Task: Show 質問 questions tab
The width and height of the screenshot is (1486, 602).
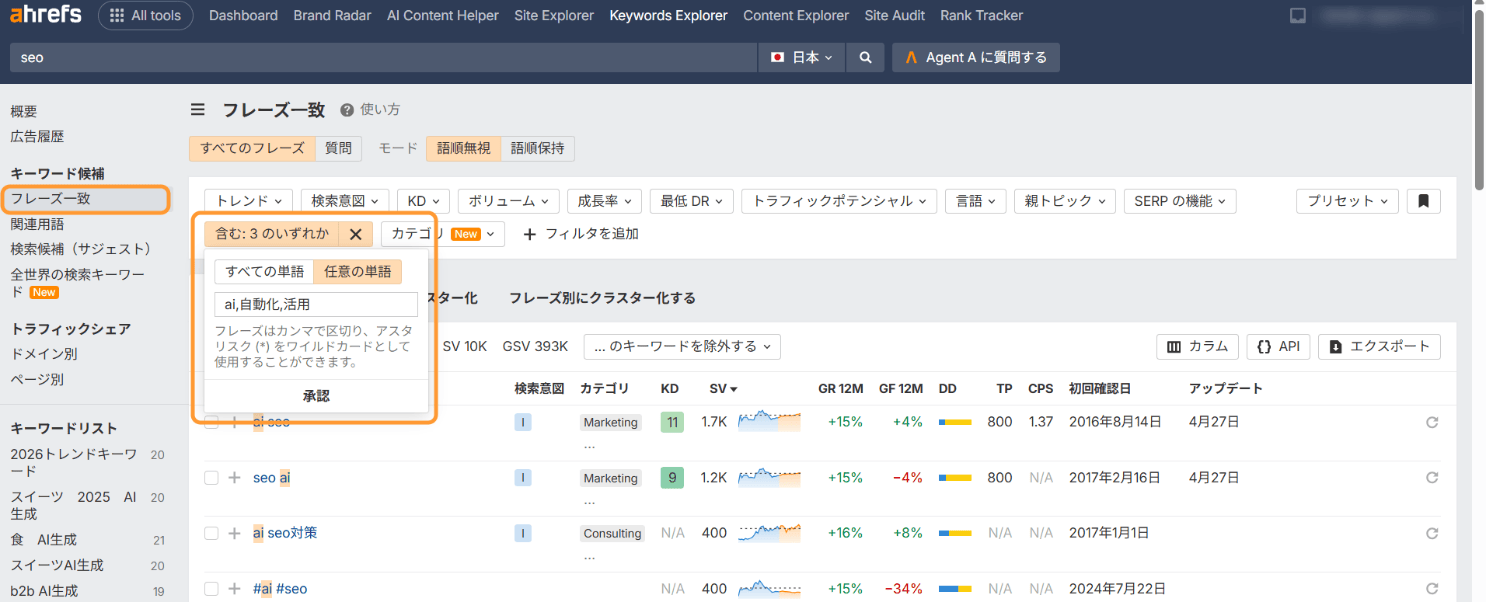Action: click(x=338, y=148)
